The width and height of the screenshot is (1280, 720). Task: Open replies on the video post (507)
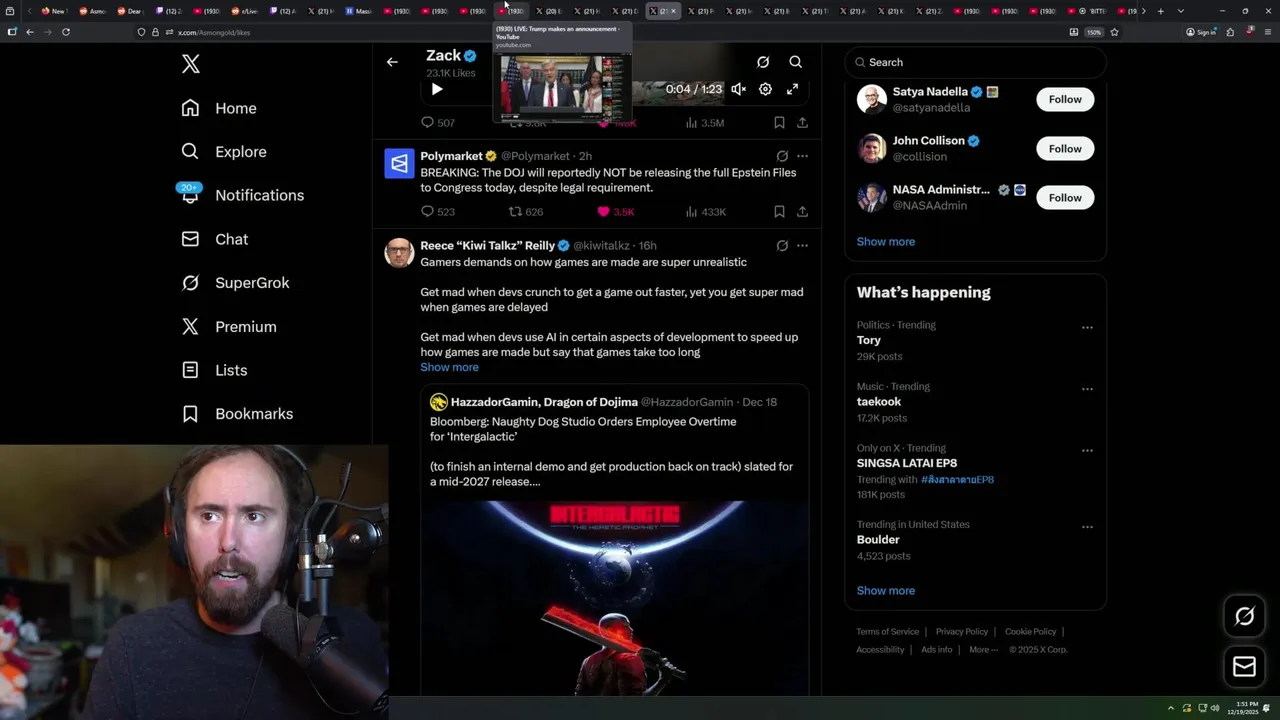click(438, 123)
